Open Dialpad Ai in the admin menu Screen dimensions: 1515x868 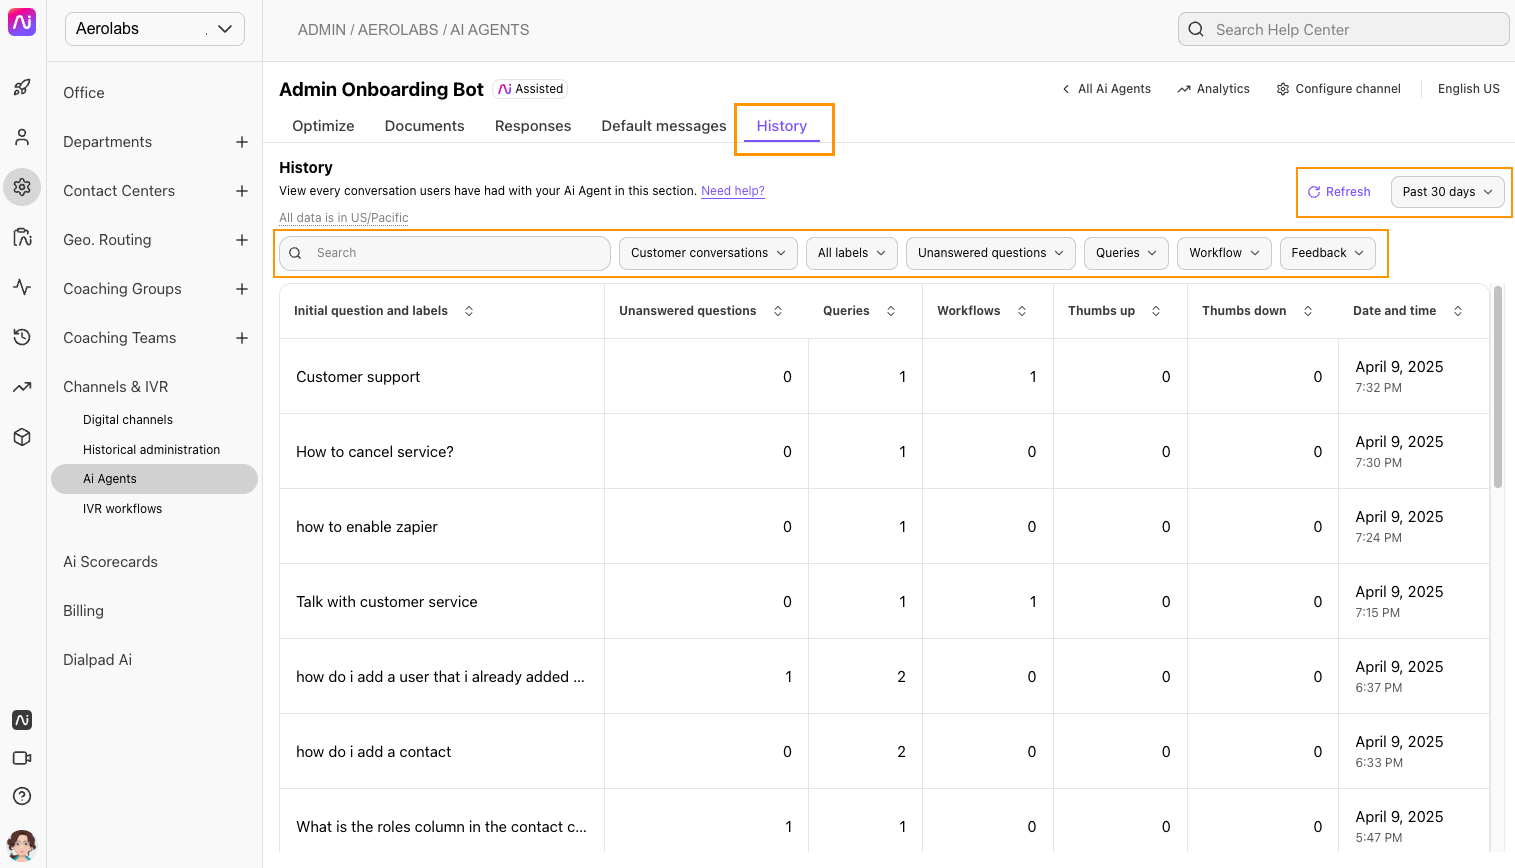pos(97,660)
